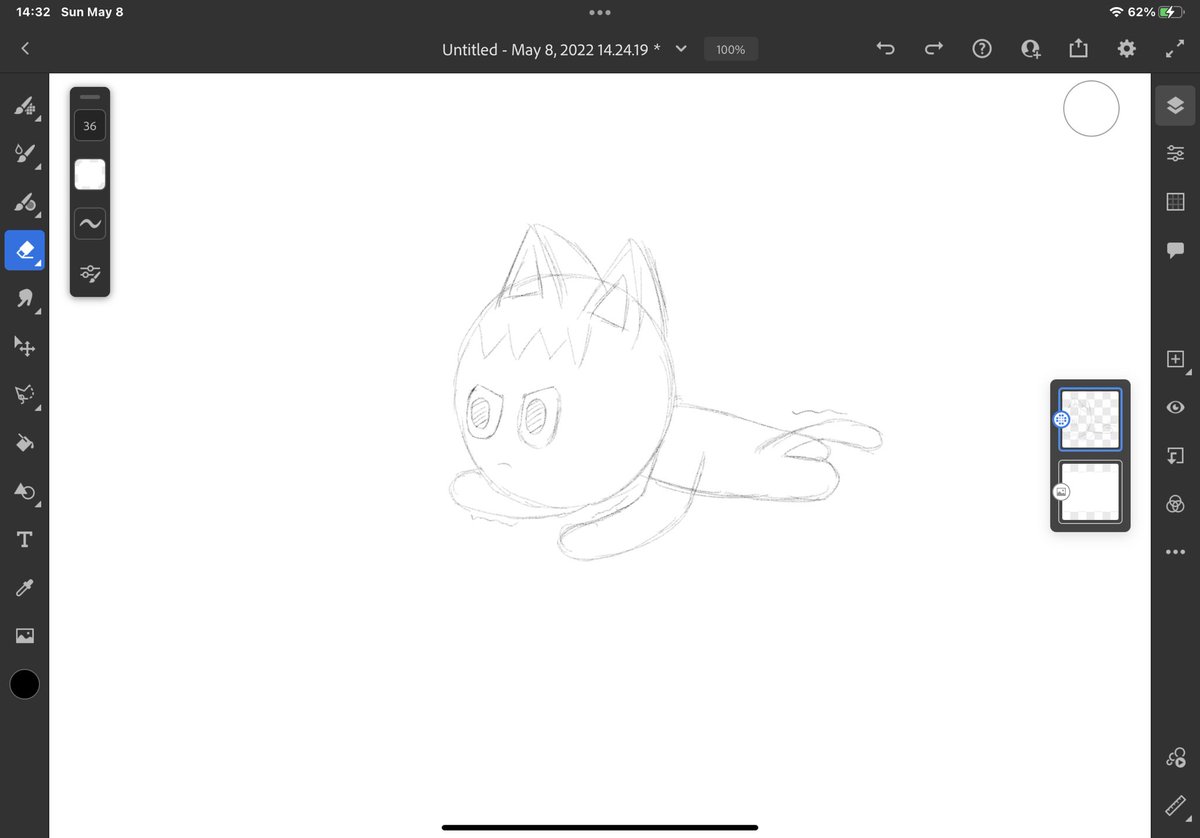The width and height of the screenshot is (1200, 838).
Task: Open the Comments panel
Action: pyautogui.click(x=1175, y=249)
